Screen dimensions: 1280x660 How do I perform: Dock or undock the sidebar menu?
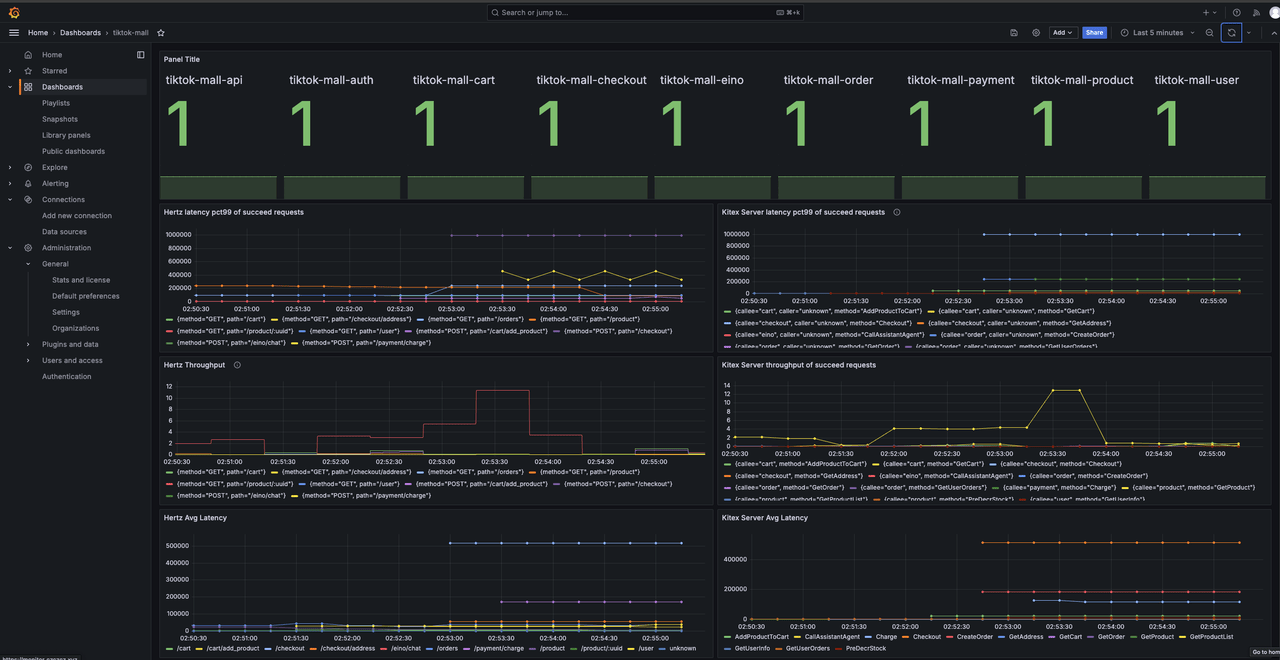pos(141,55)
